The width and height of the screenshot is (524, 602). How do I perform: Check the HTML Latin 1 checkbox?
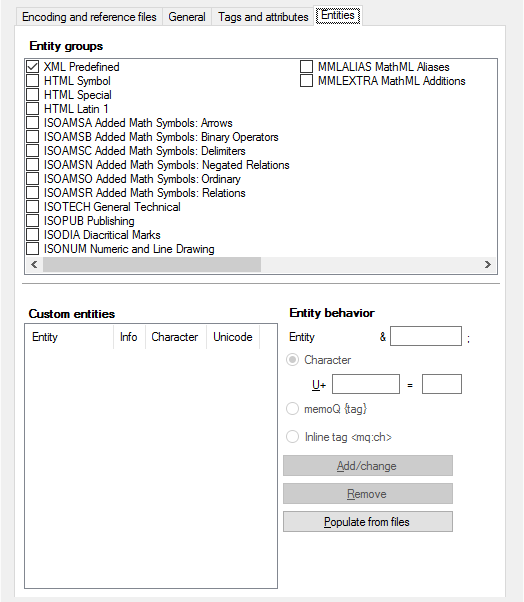pos(33,109)
